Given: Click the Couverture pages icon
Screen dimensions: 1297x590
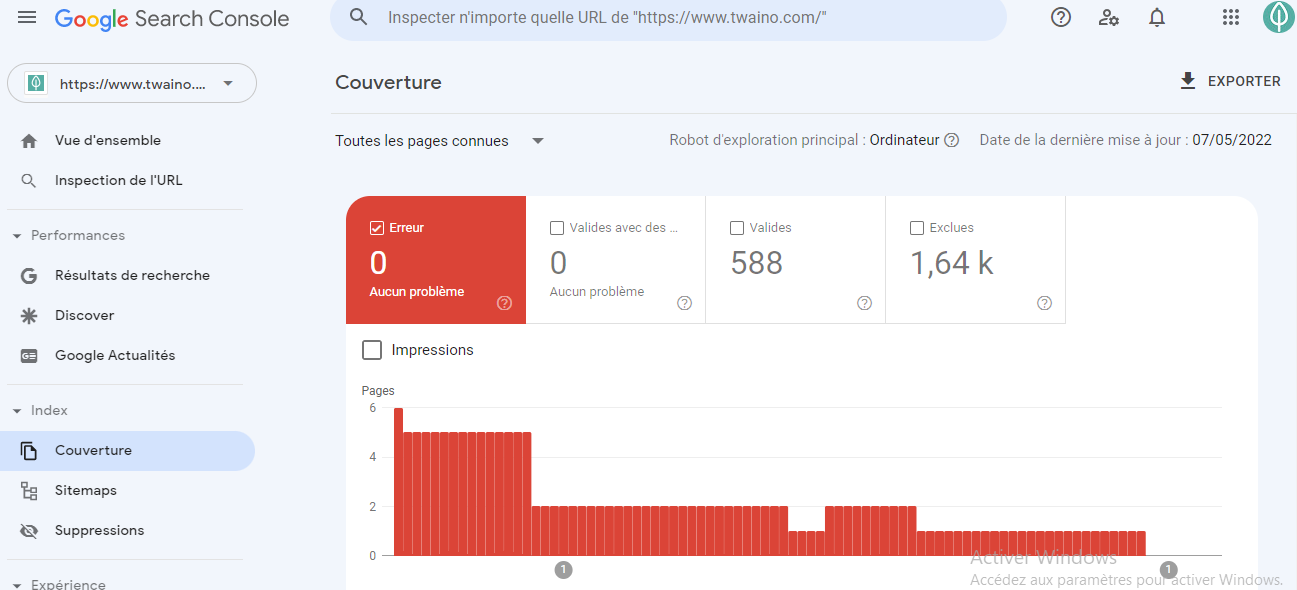Looking at the screenshot, I should pyautogui.click(x=29, y=451).
